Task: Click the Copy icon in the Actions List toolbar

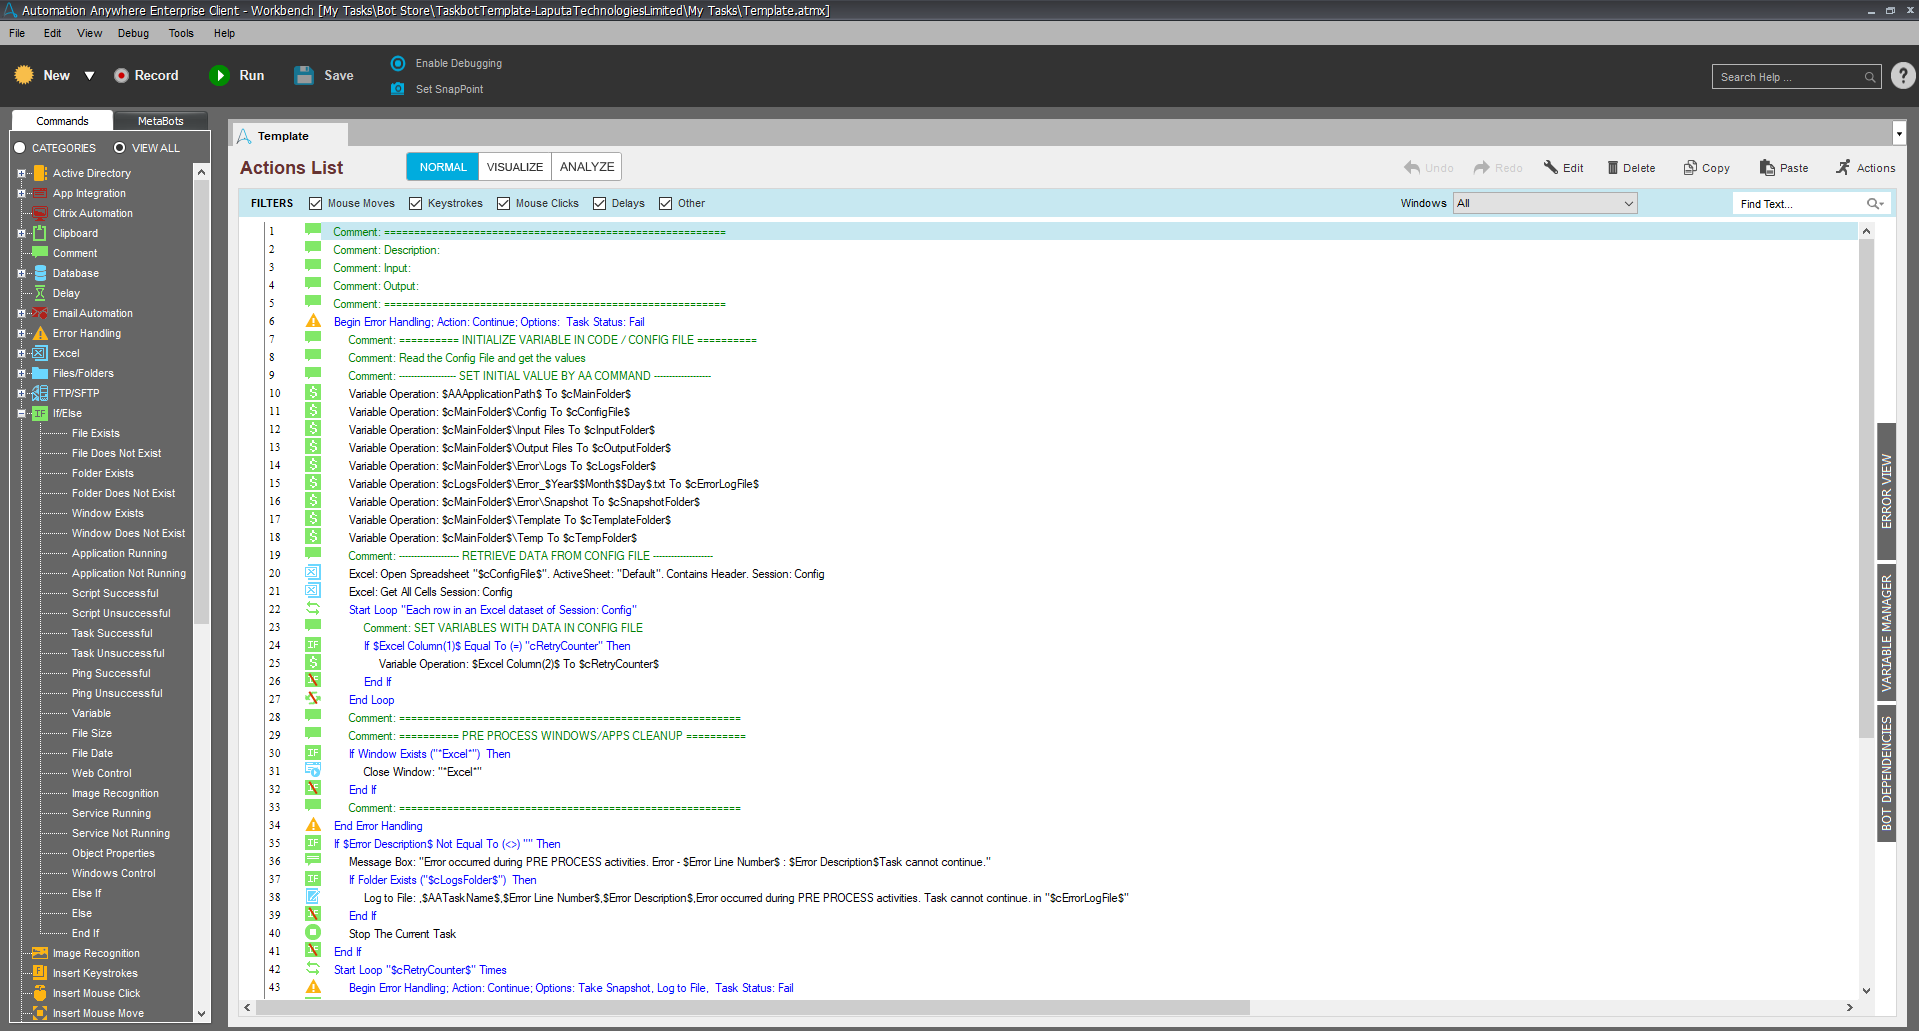Action: 1690,168
